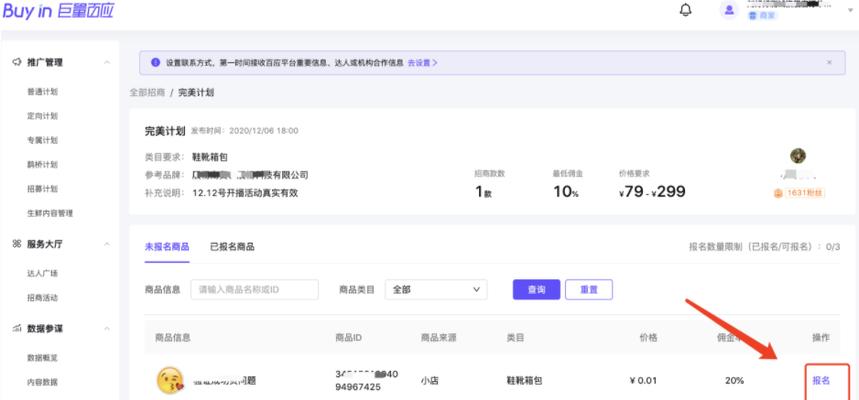Click the 10% minimum commission value
Image resolution: width=859 pixels, height=400 pixels.
[565, 191]
